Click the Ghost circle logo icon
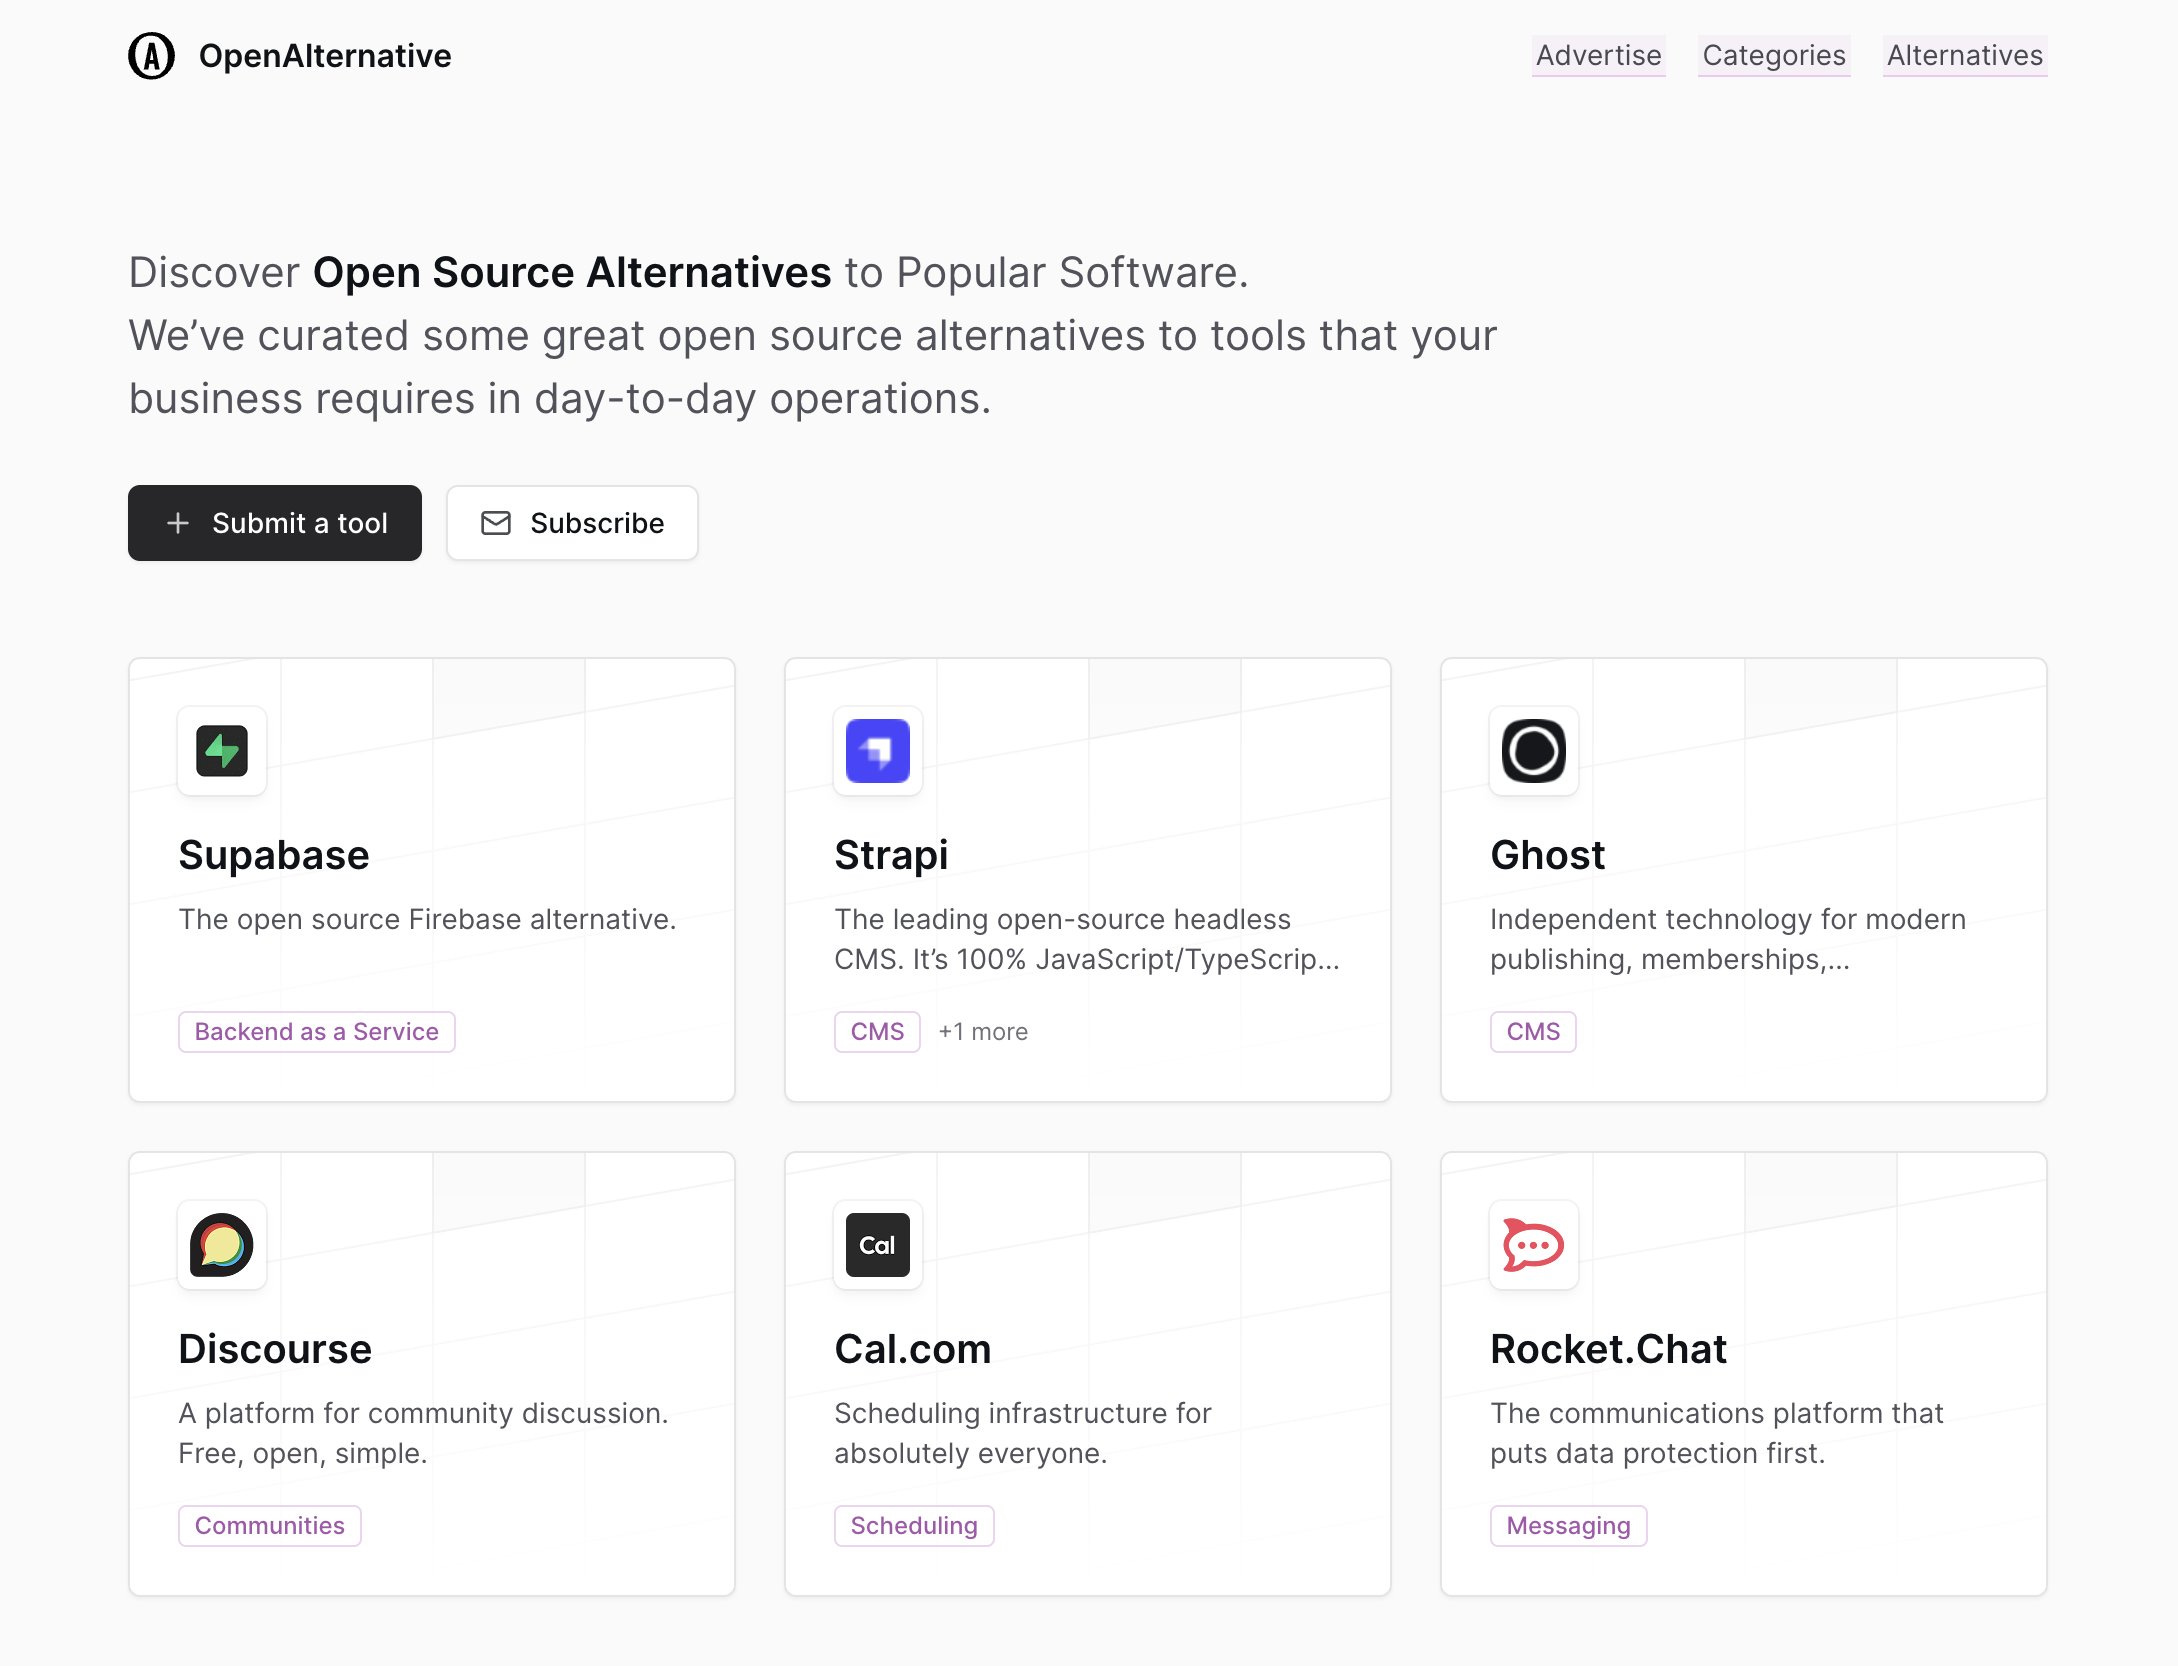The height and width of the screenshot is (1666, 2178). point(1533,751)
